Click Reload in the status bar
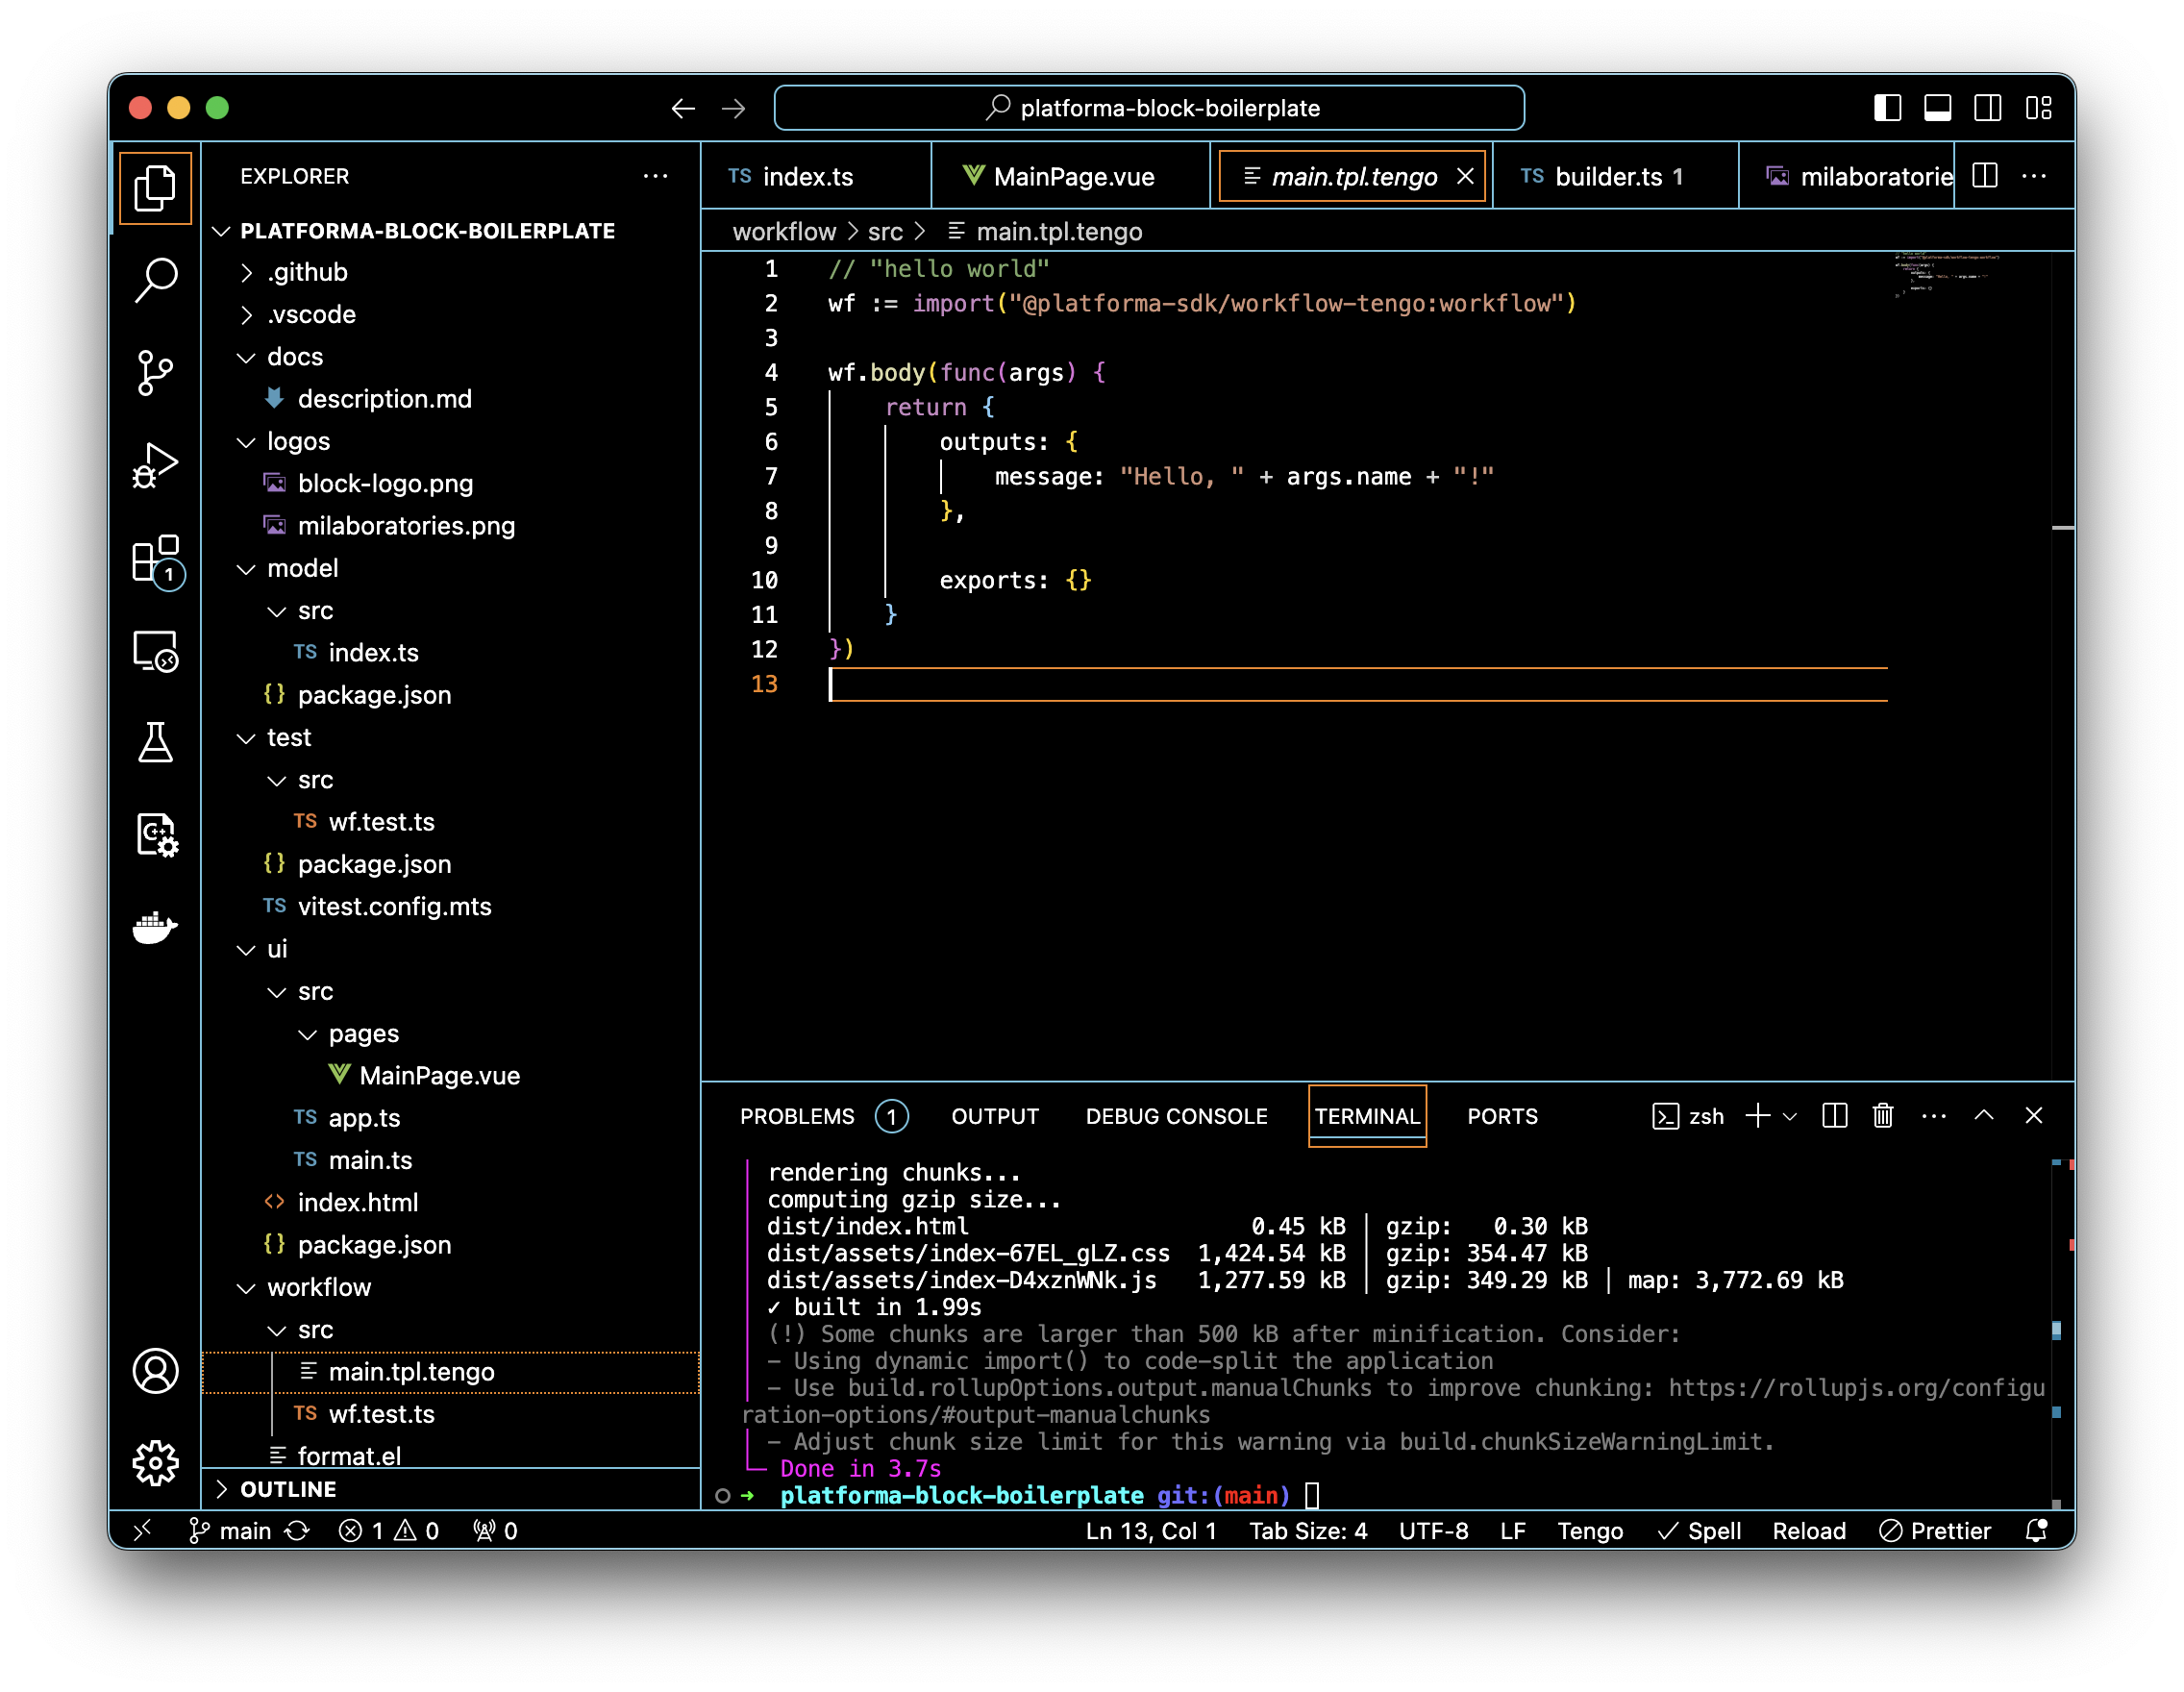The image size is (2184, 1692). pyautogui.click(x=1808, y=1531)
